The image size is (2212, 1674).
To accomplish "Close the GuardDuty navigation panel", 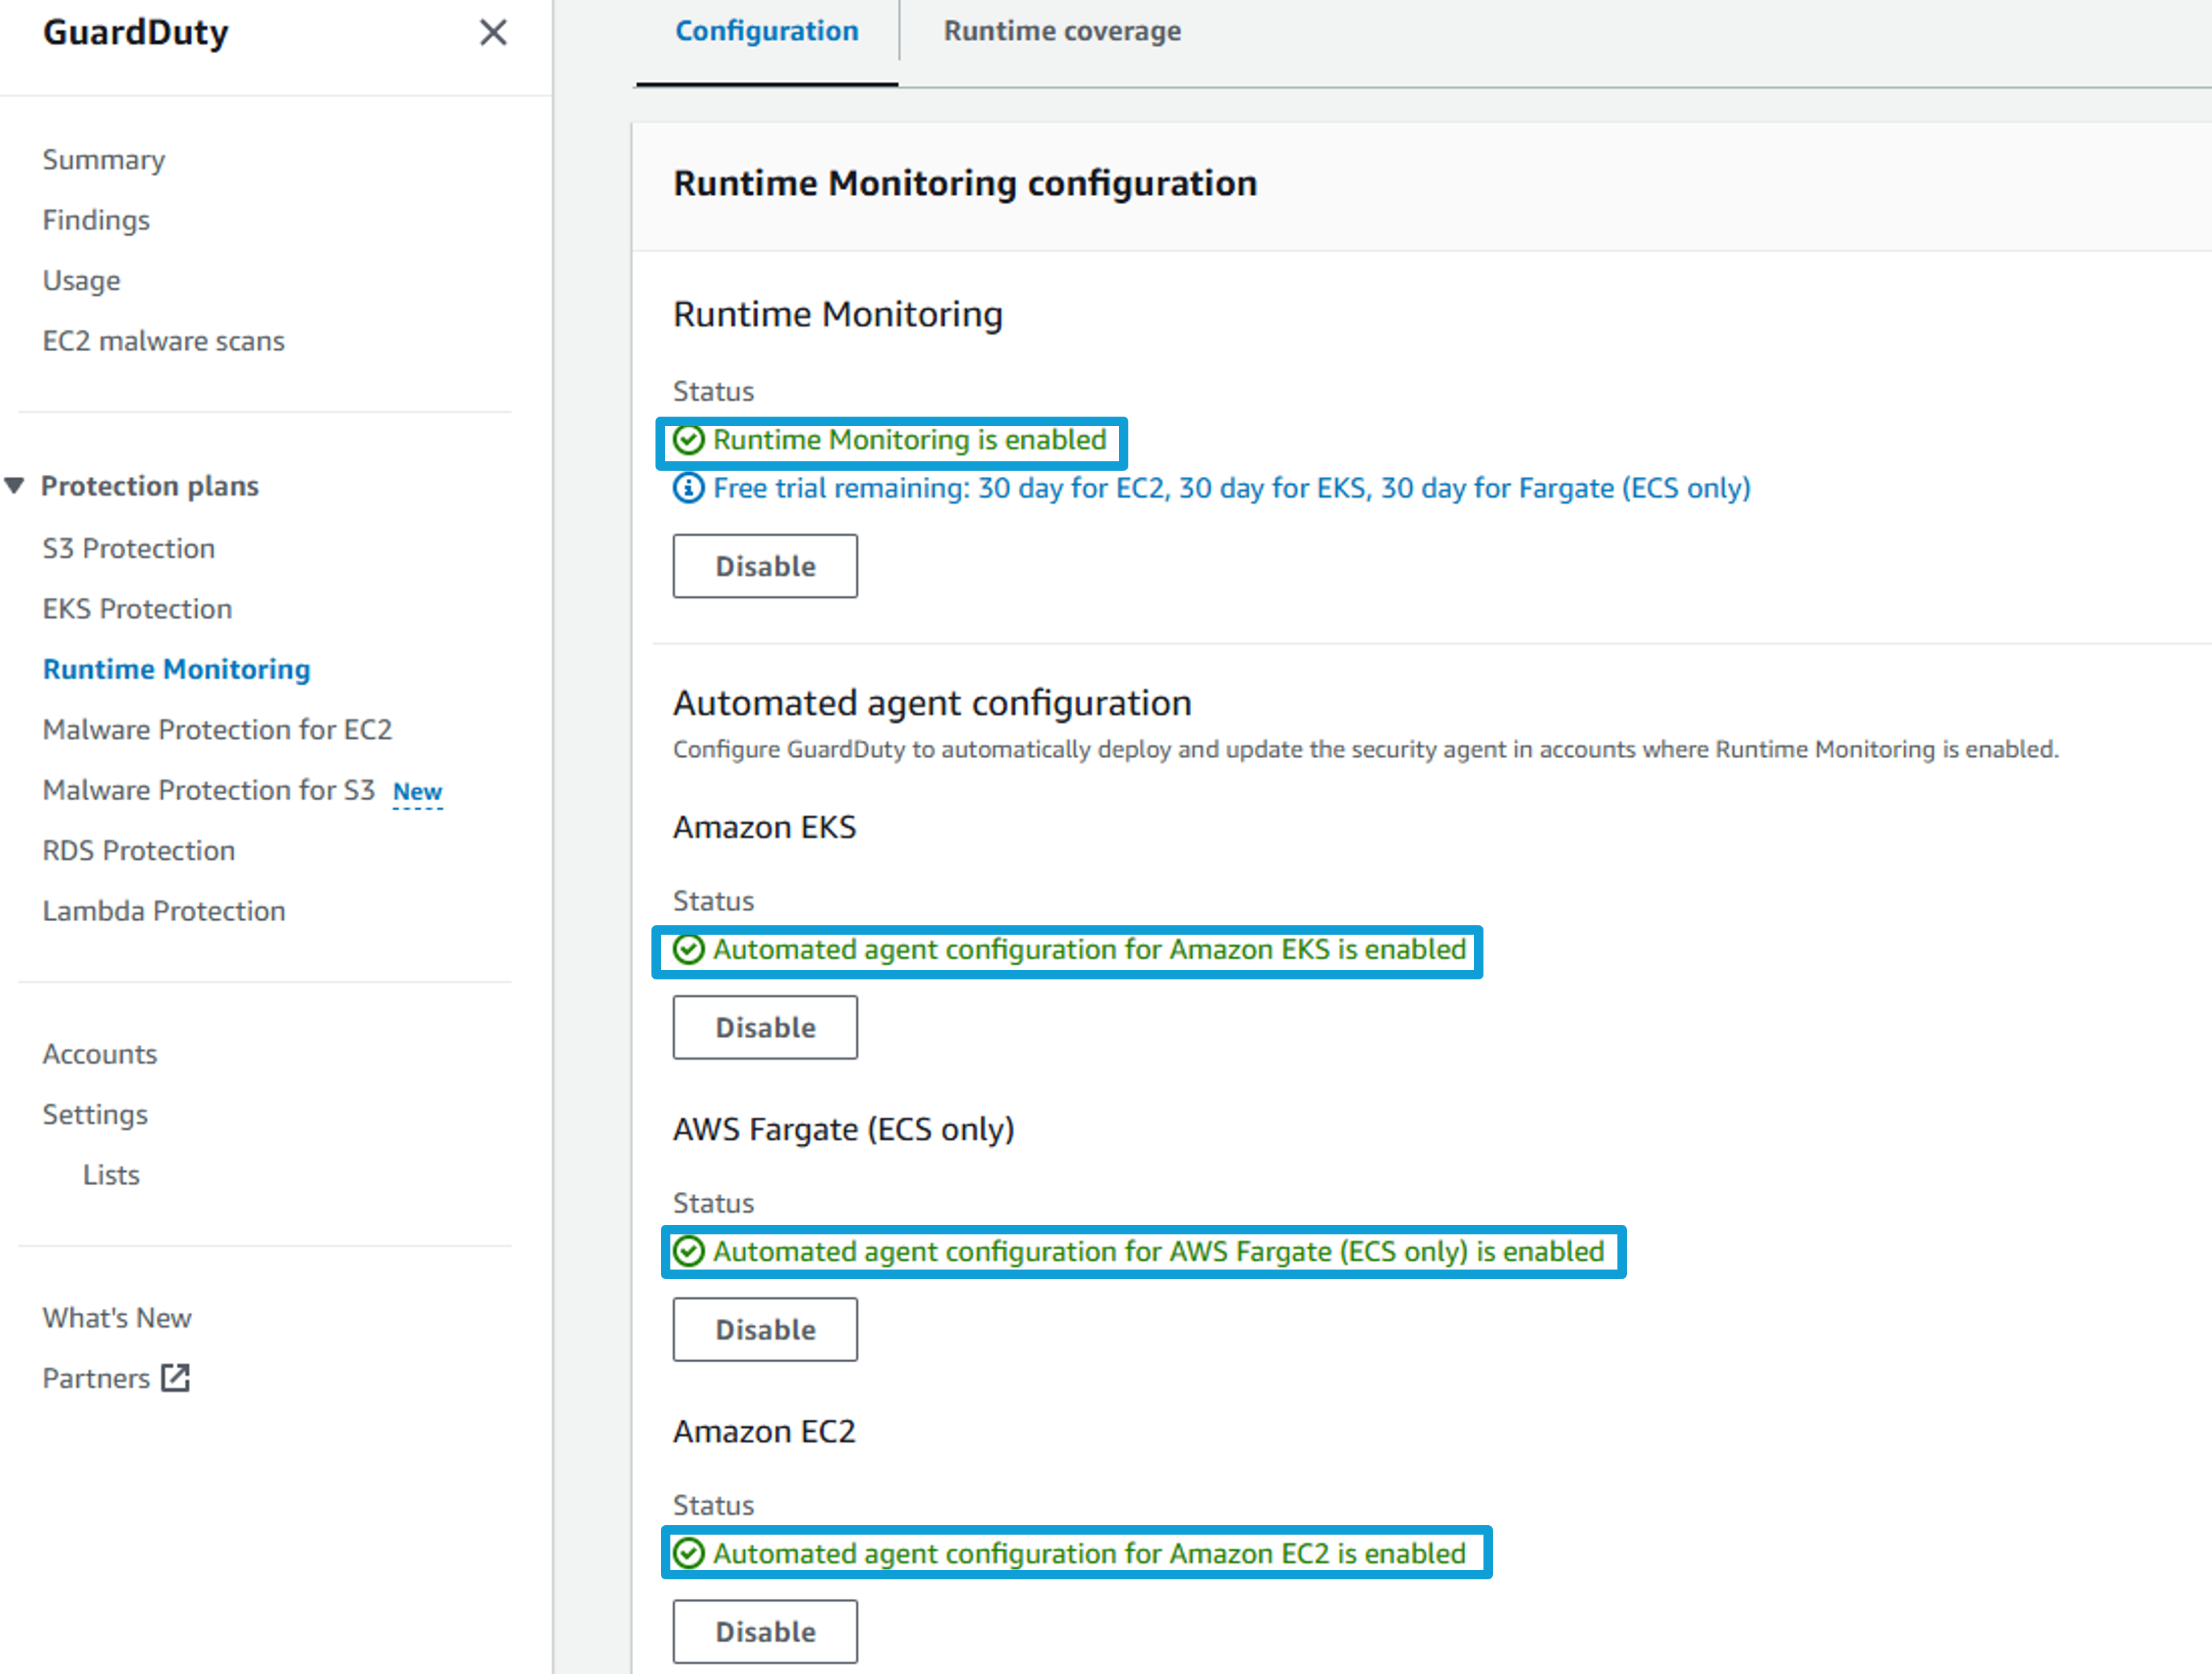I will point(493,33).
